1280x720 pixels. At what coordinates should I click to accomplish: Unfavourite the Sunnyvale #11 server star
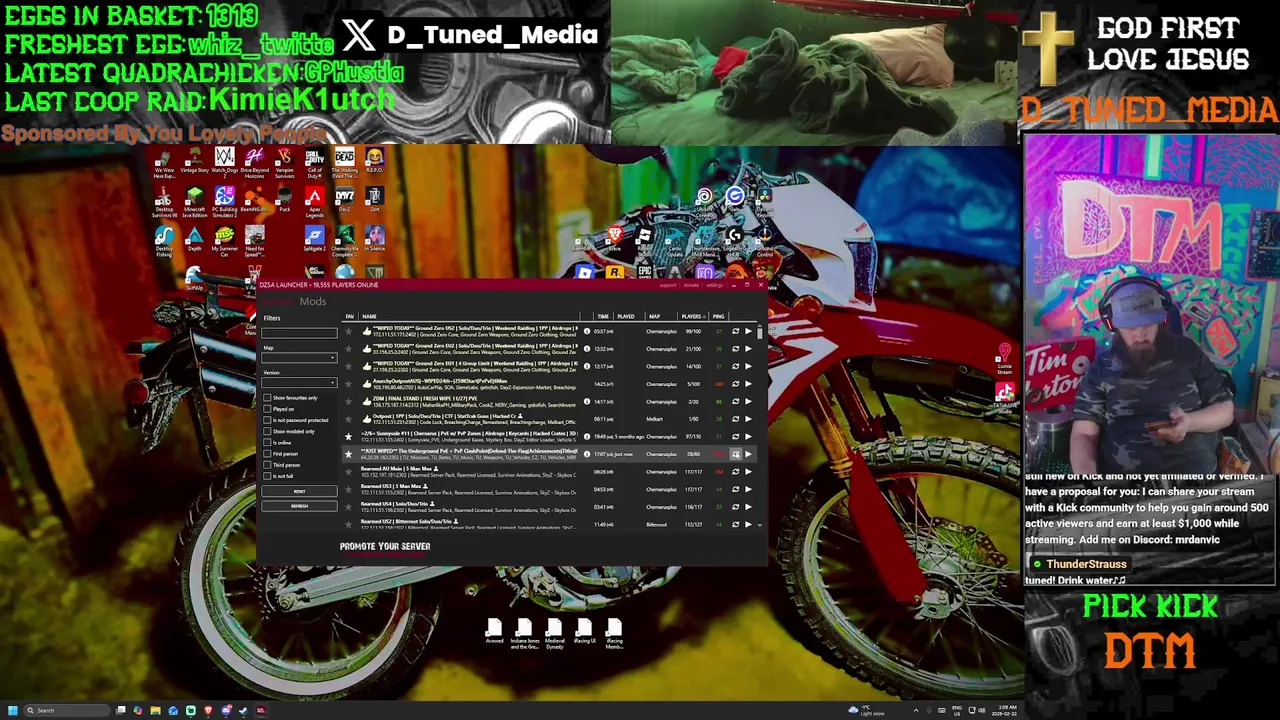349,437
